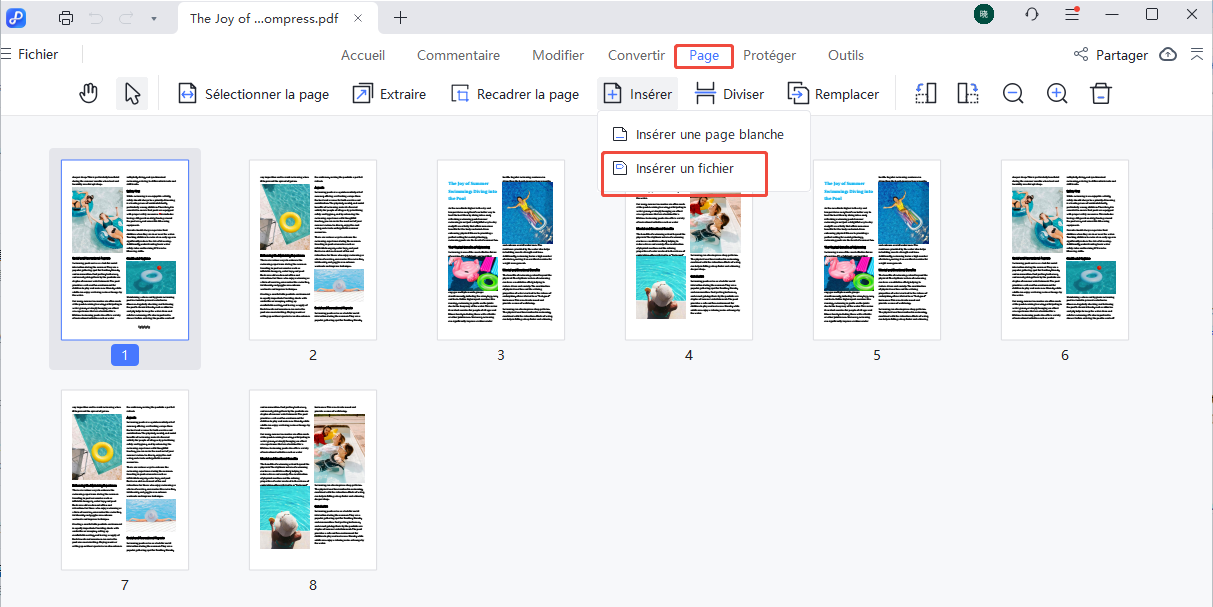1213x607 pixels.
Task: Click Recadrer la page button
Action: coord(515,94)
